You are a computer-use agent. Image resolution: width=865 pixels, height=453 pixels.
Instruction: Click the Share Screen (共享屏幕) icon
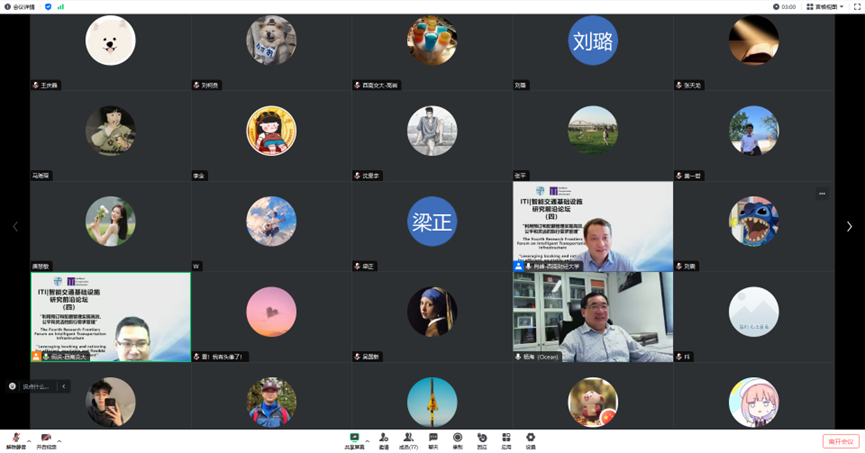point(354,440)
